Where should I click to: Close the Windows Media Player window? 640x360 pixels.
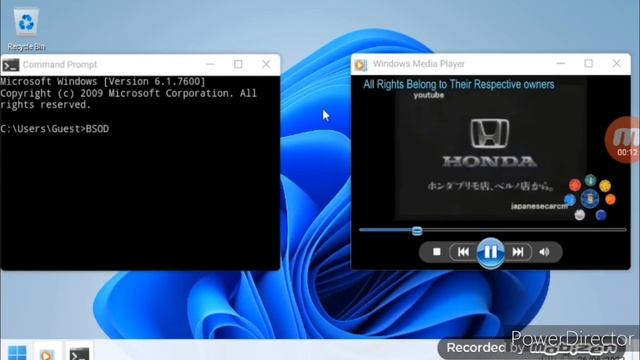pyautogui.click(x=616, y=63)
